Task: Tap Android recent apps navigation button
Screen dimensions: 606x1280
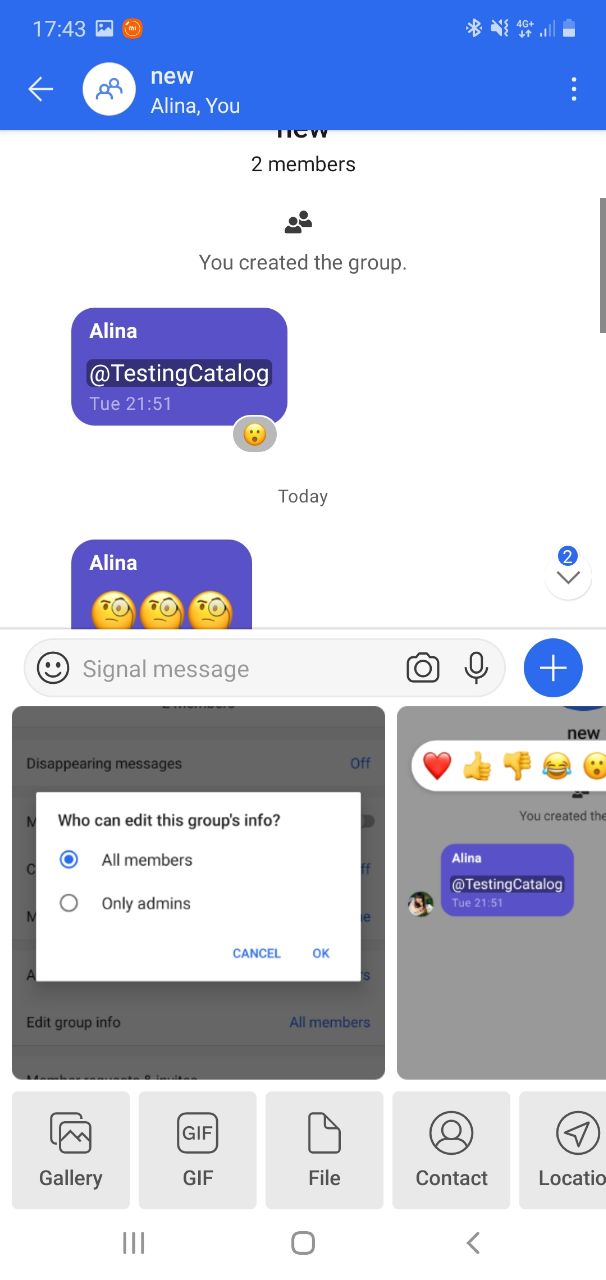Action: tap(133, 1243)
